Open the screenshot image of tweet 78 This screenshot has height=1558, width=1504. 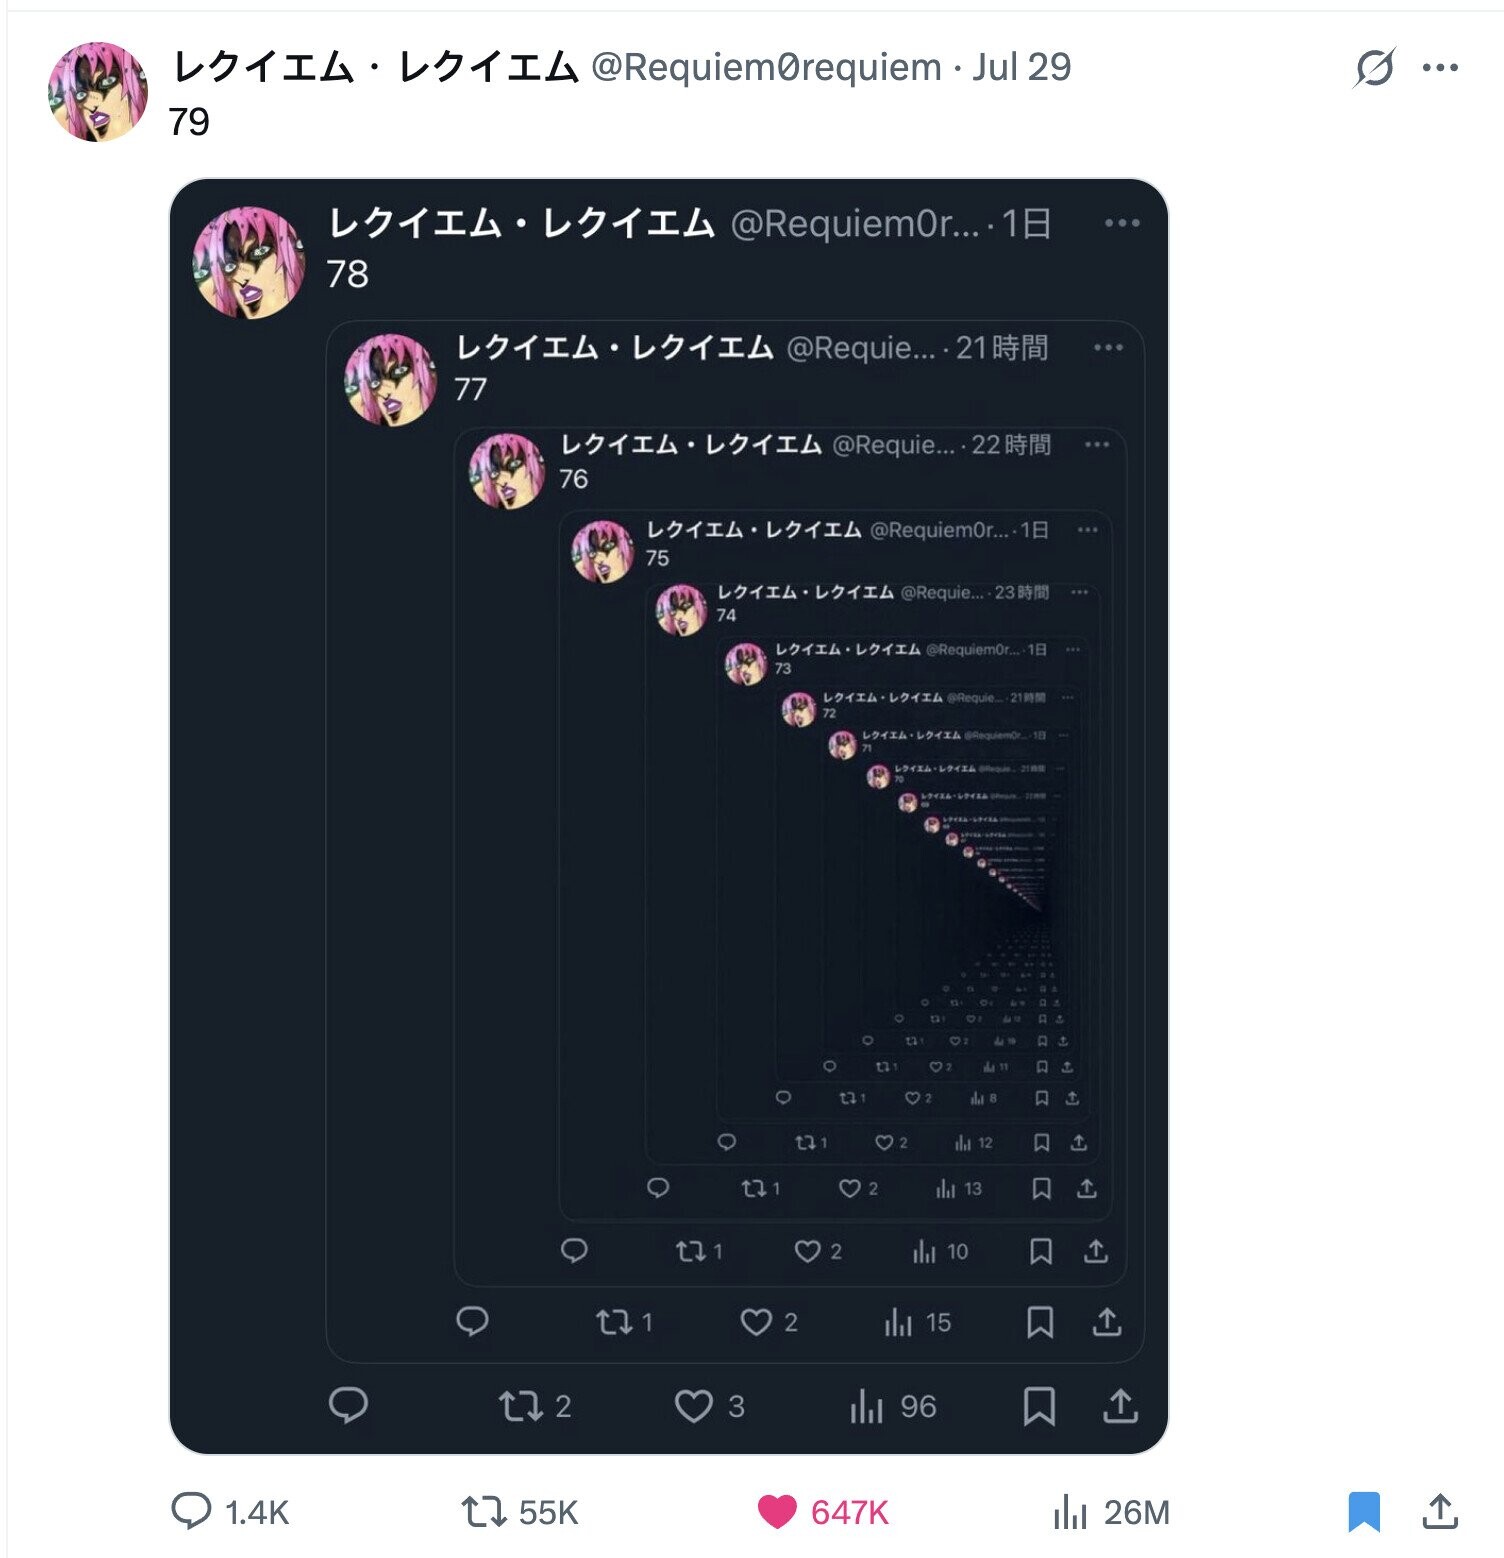(669, 816)
